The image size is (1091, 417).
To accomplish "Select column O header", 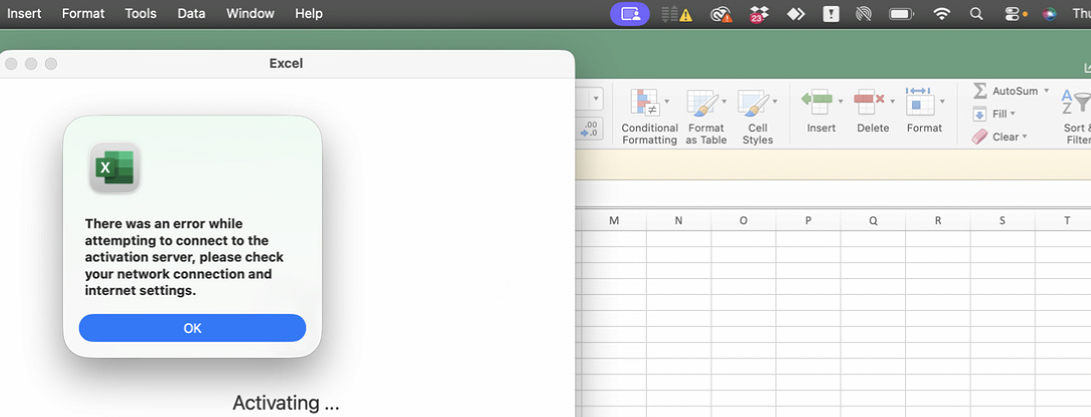I will (x=743, y=221).
